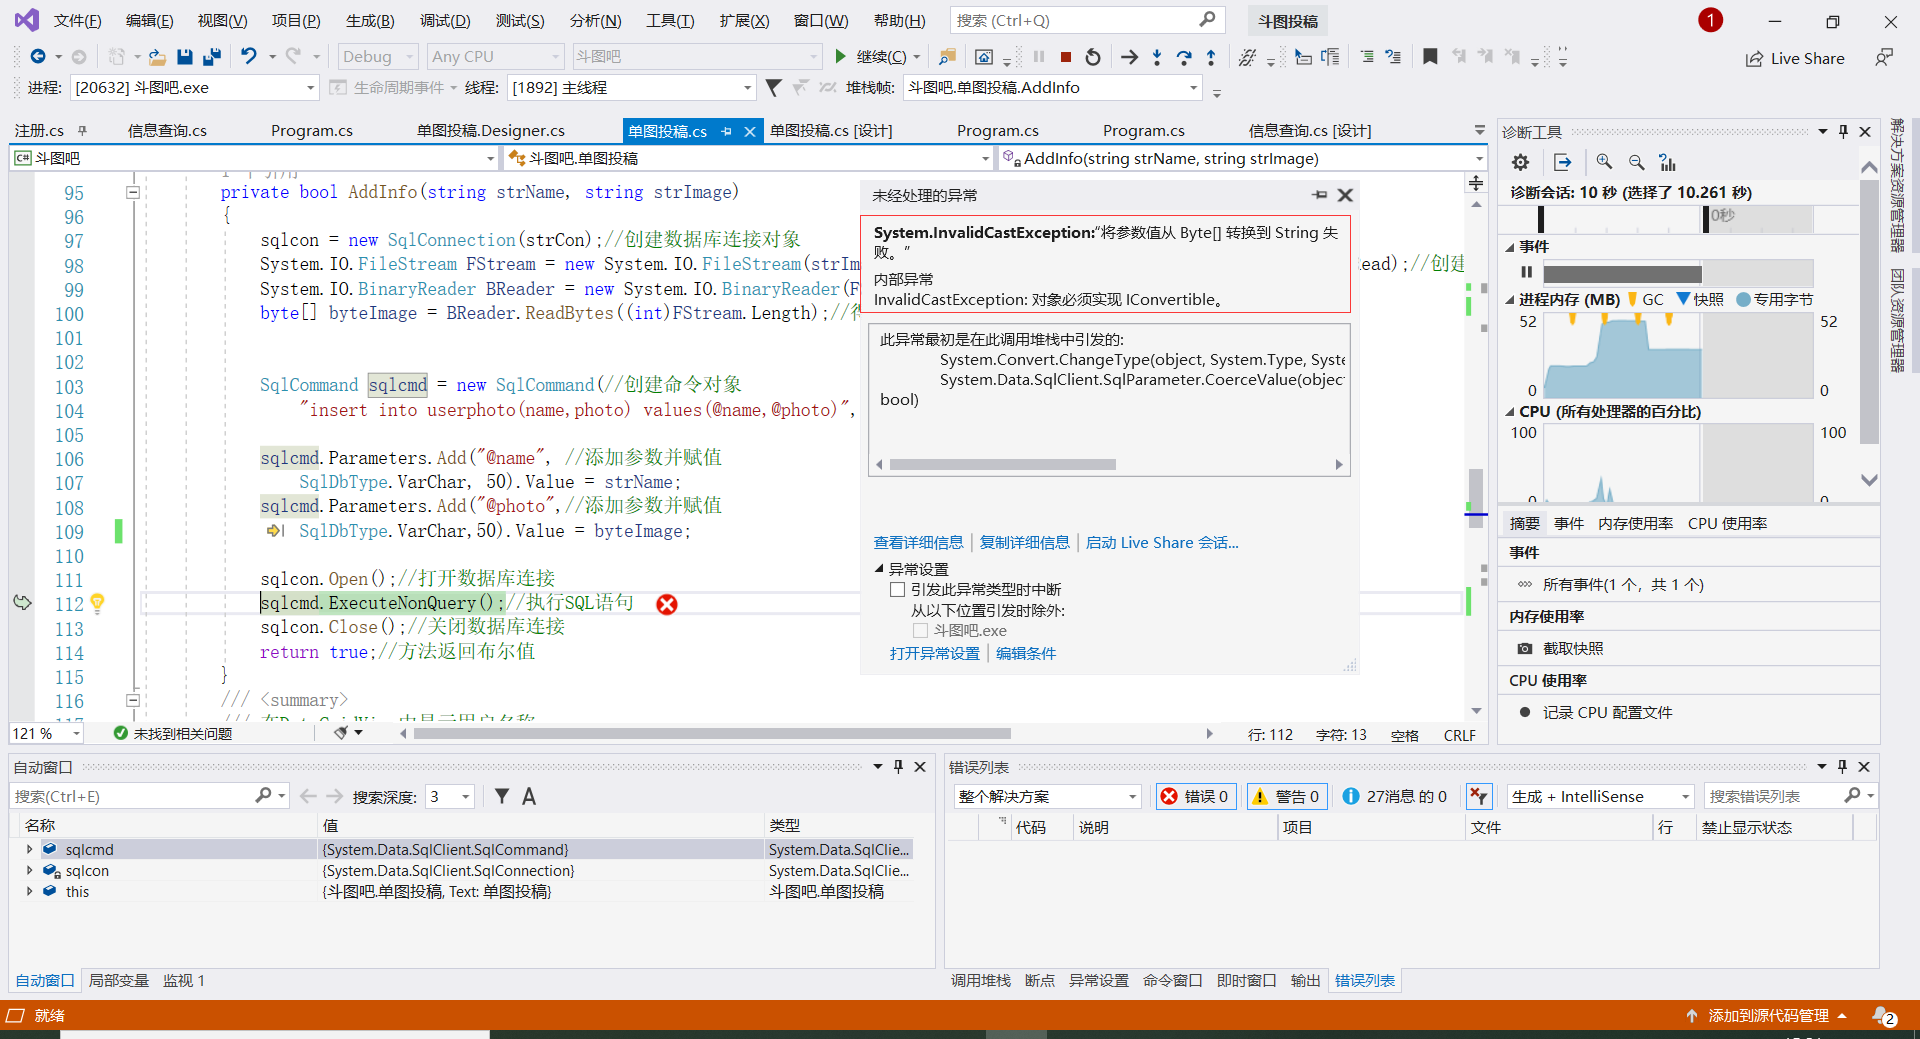The width and height of the screenshot is (1920, 1039).
Task: Toggle match case A in Autos search
Action: [x=529, y=796]
